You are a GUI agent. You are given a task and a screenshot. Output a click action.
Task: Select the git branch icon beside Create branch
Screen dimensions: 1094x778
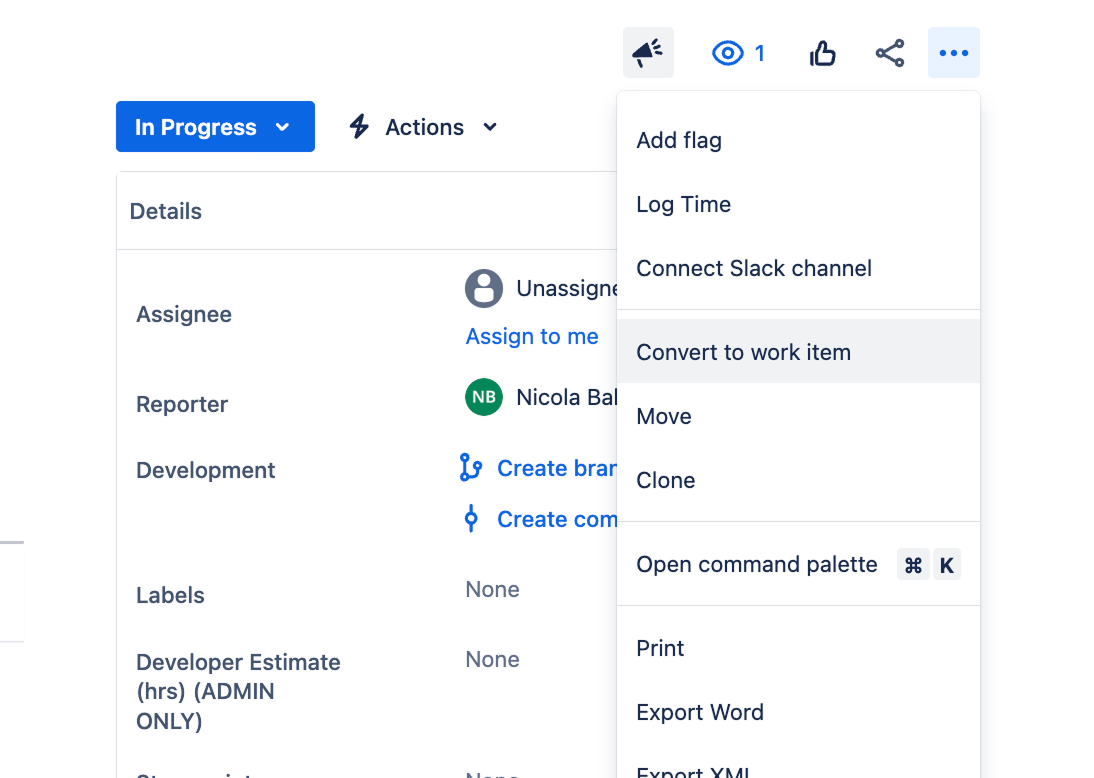coord(471,467)
